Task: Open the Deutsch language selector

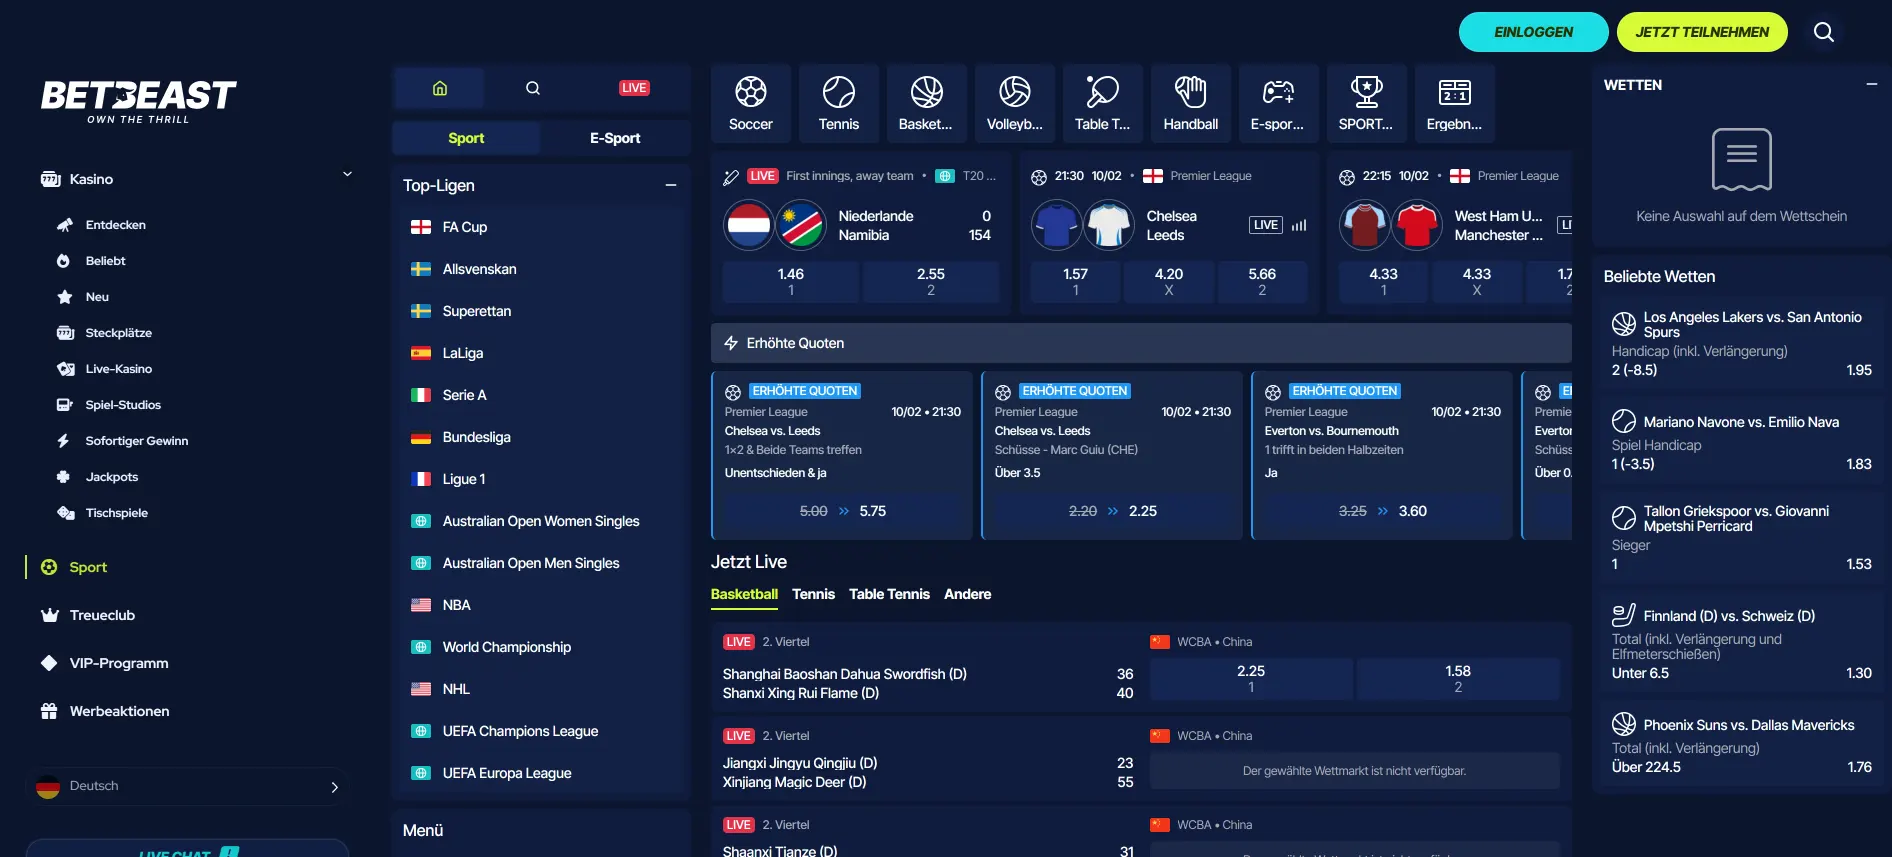Action: (187, 786)
